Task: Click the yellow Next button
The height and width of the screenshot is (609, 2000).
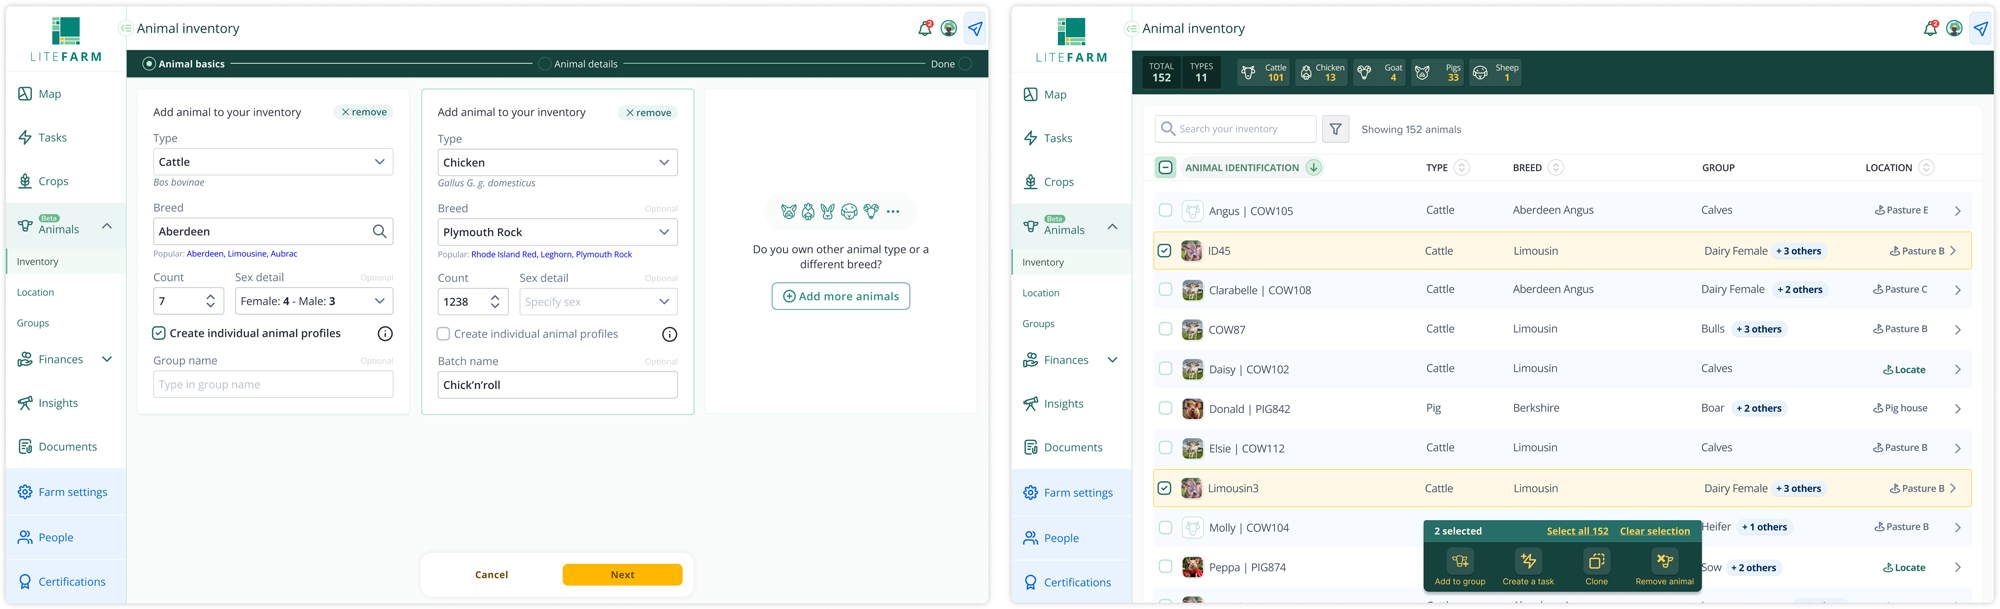Action: (622, 575)
